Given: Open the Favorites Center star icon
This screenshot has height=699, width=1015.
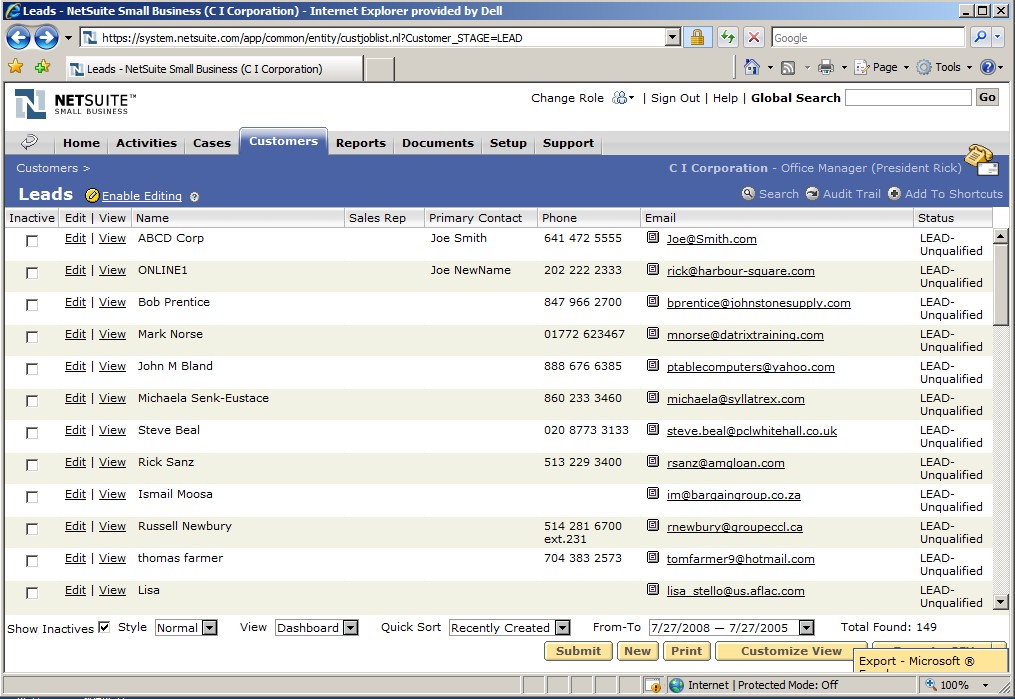Looking at the screenshot, I should tap(16, 67).
